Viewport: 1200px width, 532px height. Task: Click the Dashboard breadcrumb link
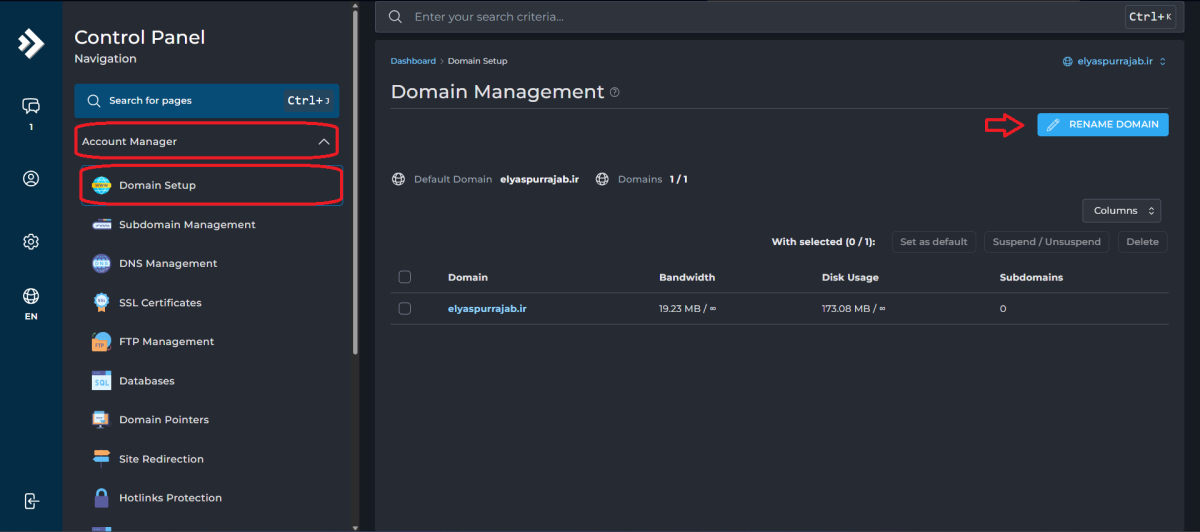coord(413,61)
